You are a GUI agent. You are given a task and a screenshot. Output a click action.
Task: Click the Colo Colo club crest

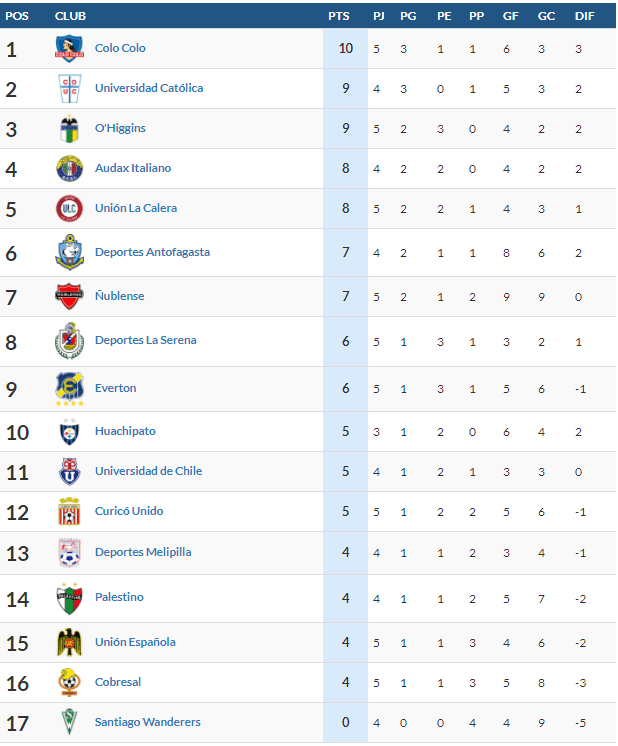click(69, 49)
